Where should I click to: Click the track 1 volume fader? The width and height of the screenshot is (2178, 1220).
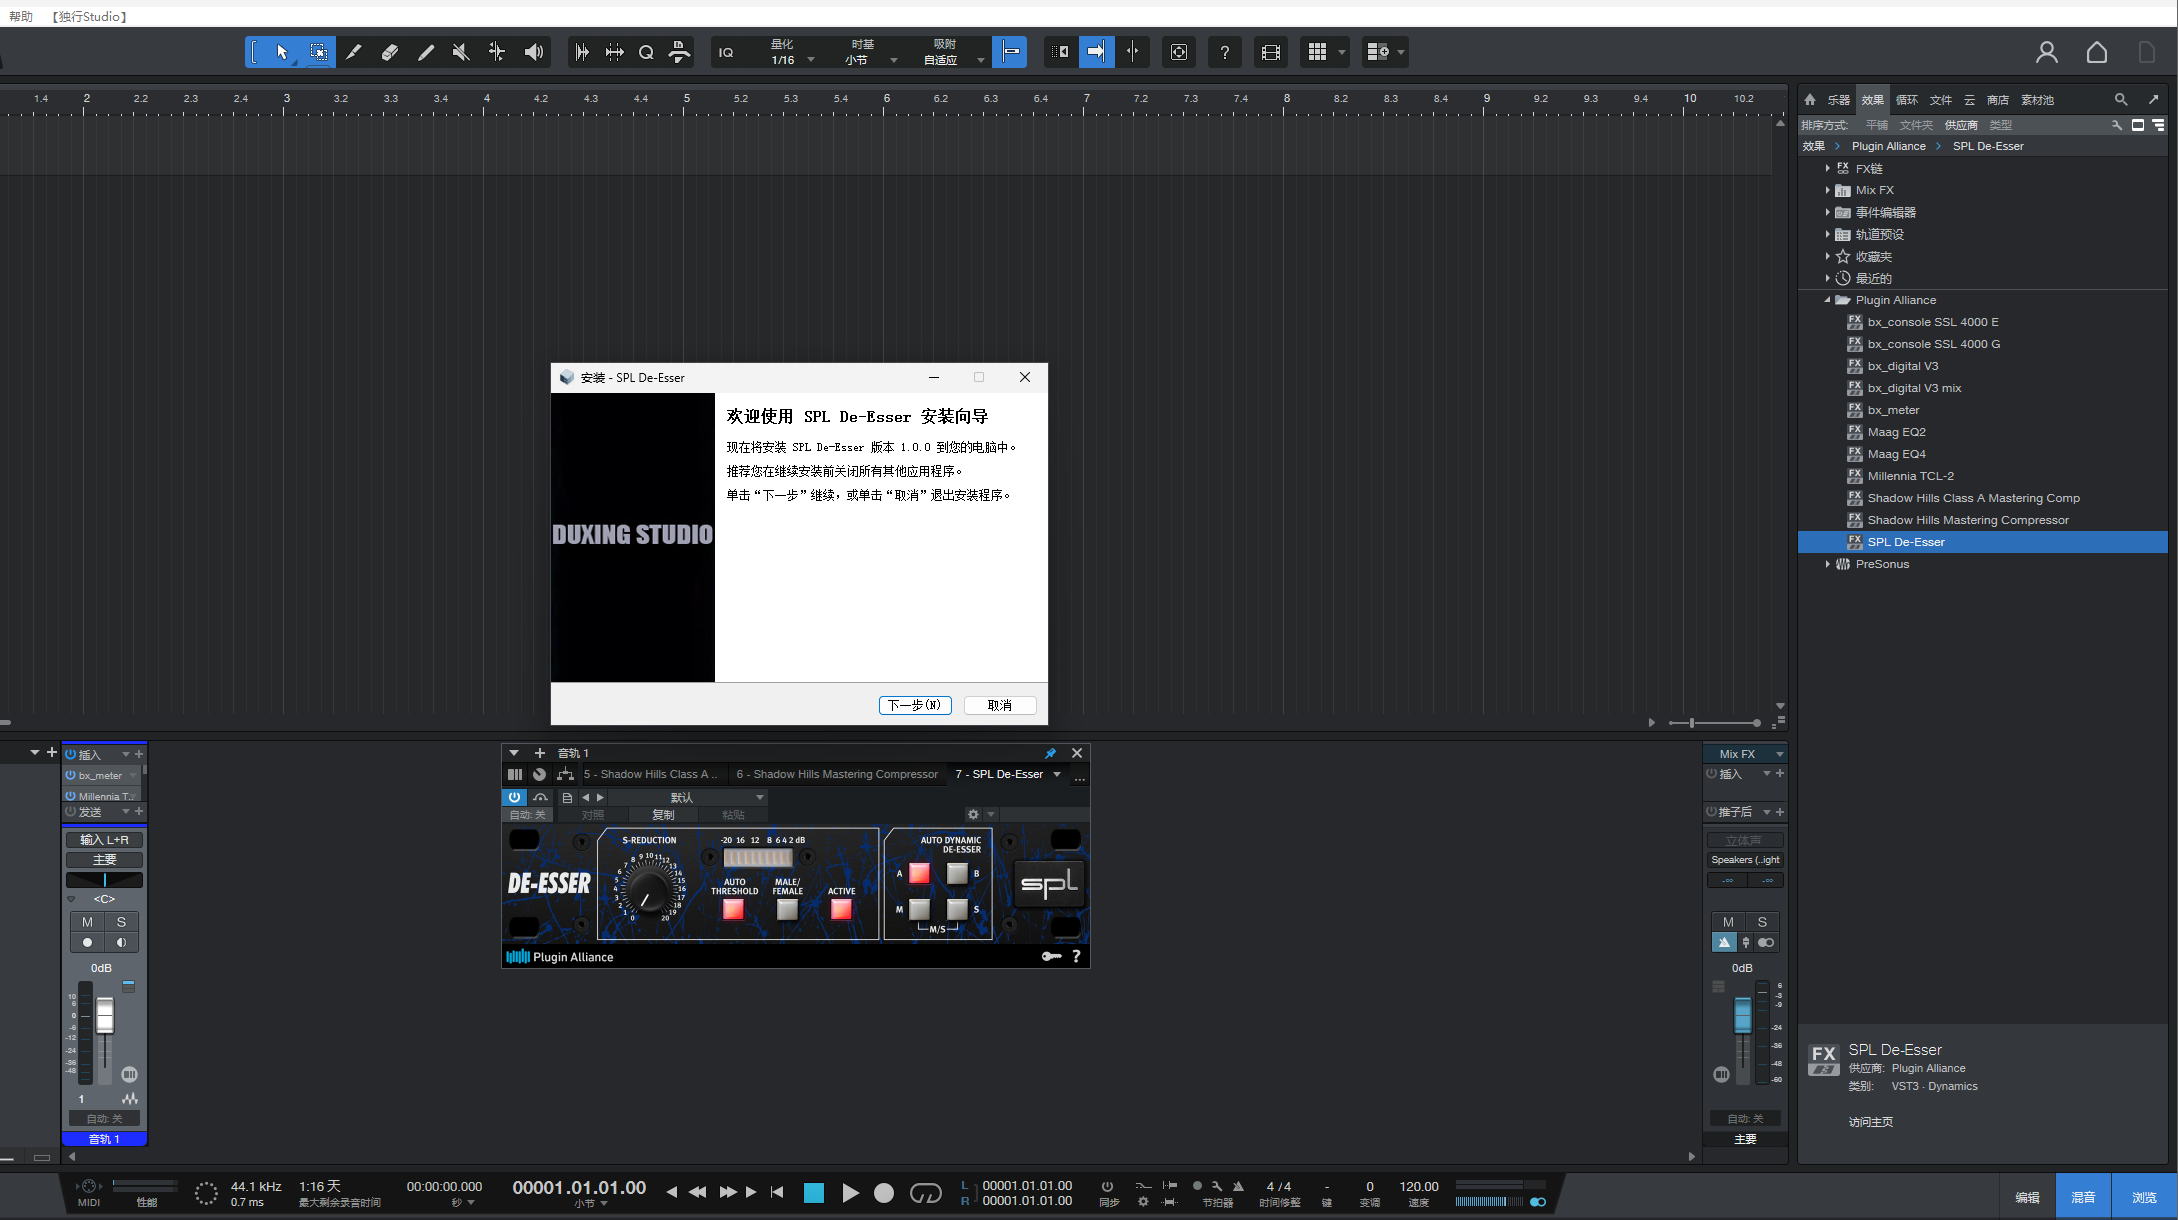coord(105,1016)
